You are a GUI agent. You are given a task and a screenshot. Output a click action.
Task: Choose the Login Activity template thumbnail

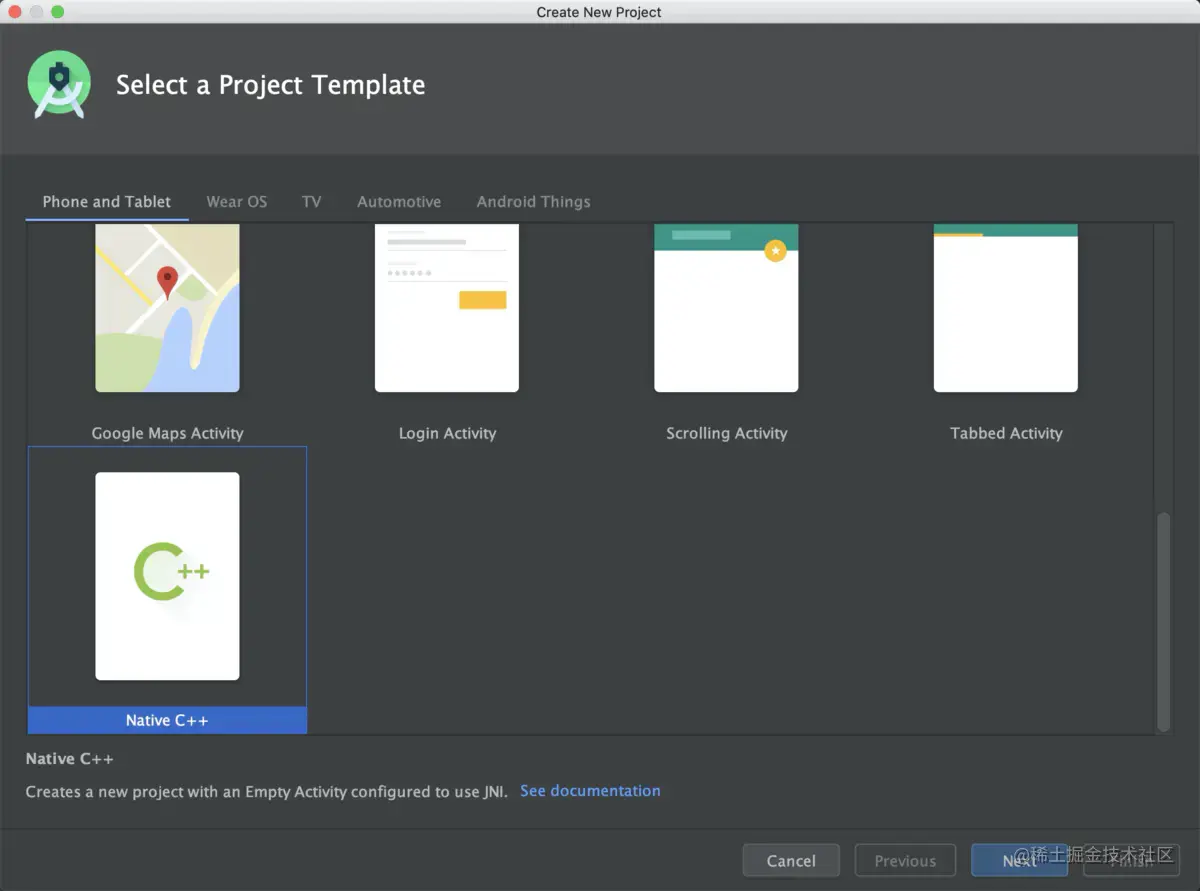(x=446, y=307)
